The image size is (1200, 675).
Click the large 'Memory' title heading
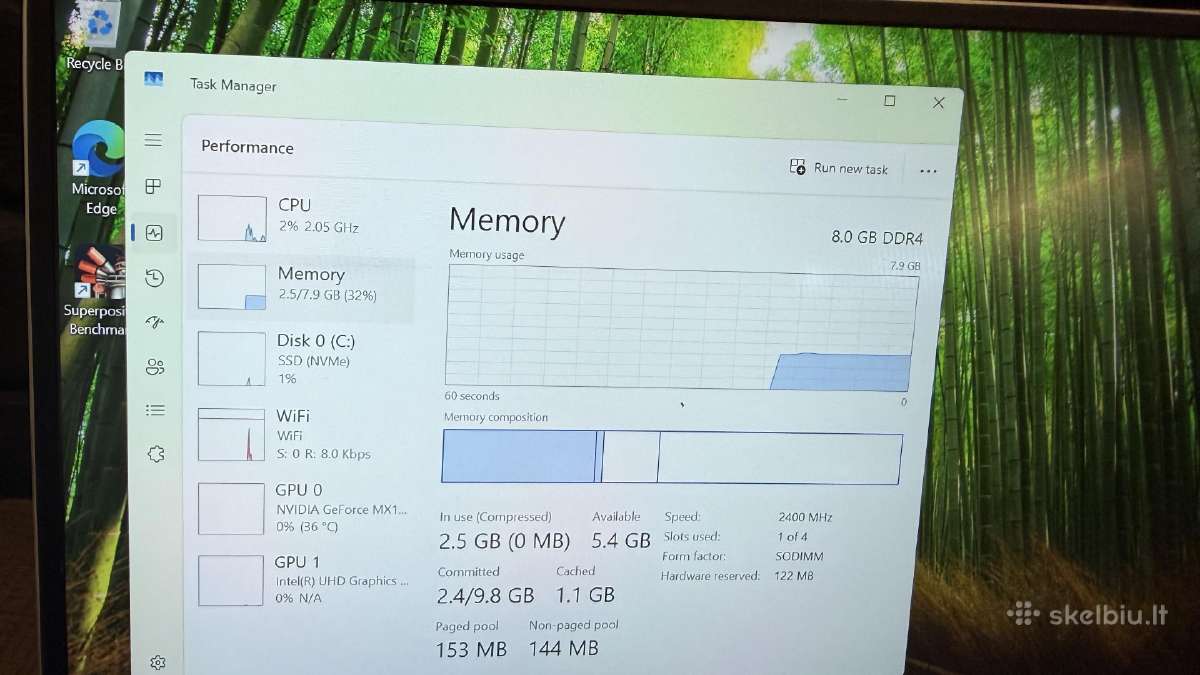point(507,221)
